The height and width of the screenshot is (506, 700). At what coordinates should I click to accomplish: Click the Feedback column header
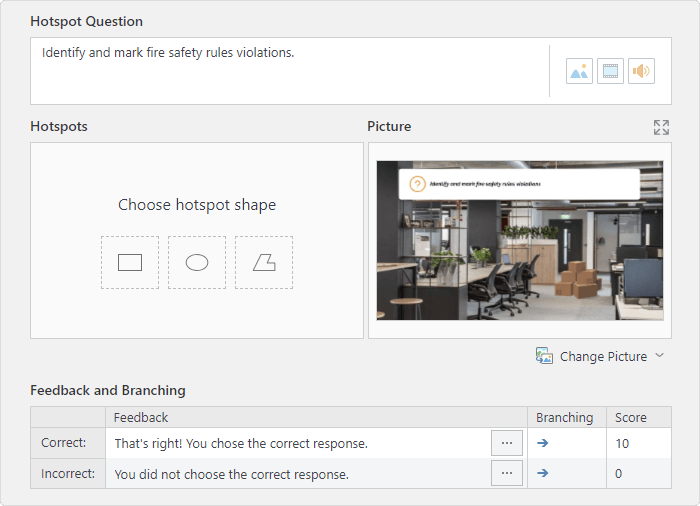click(316, 417)
